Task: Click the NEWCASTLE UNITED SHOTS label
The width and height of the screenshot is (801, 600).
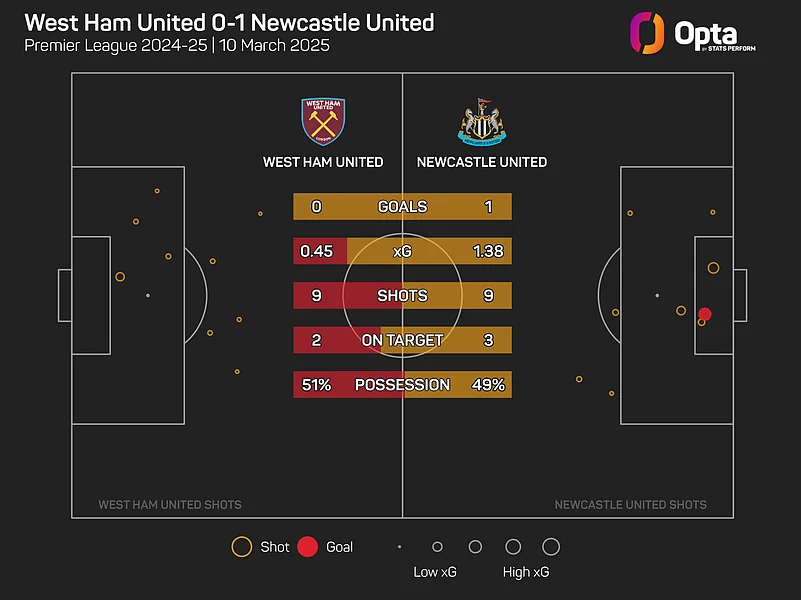Action: (x=631, y=505)
